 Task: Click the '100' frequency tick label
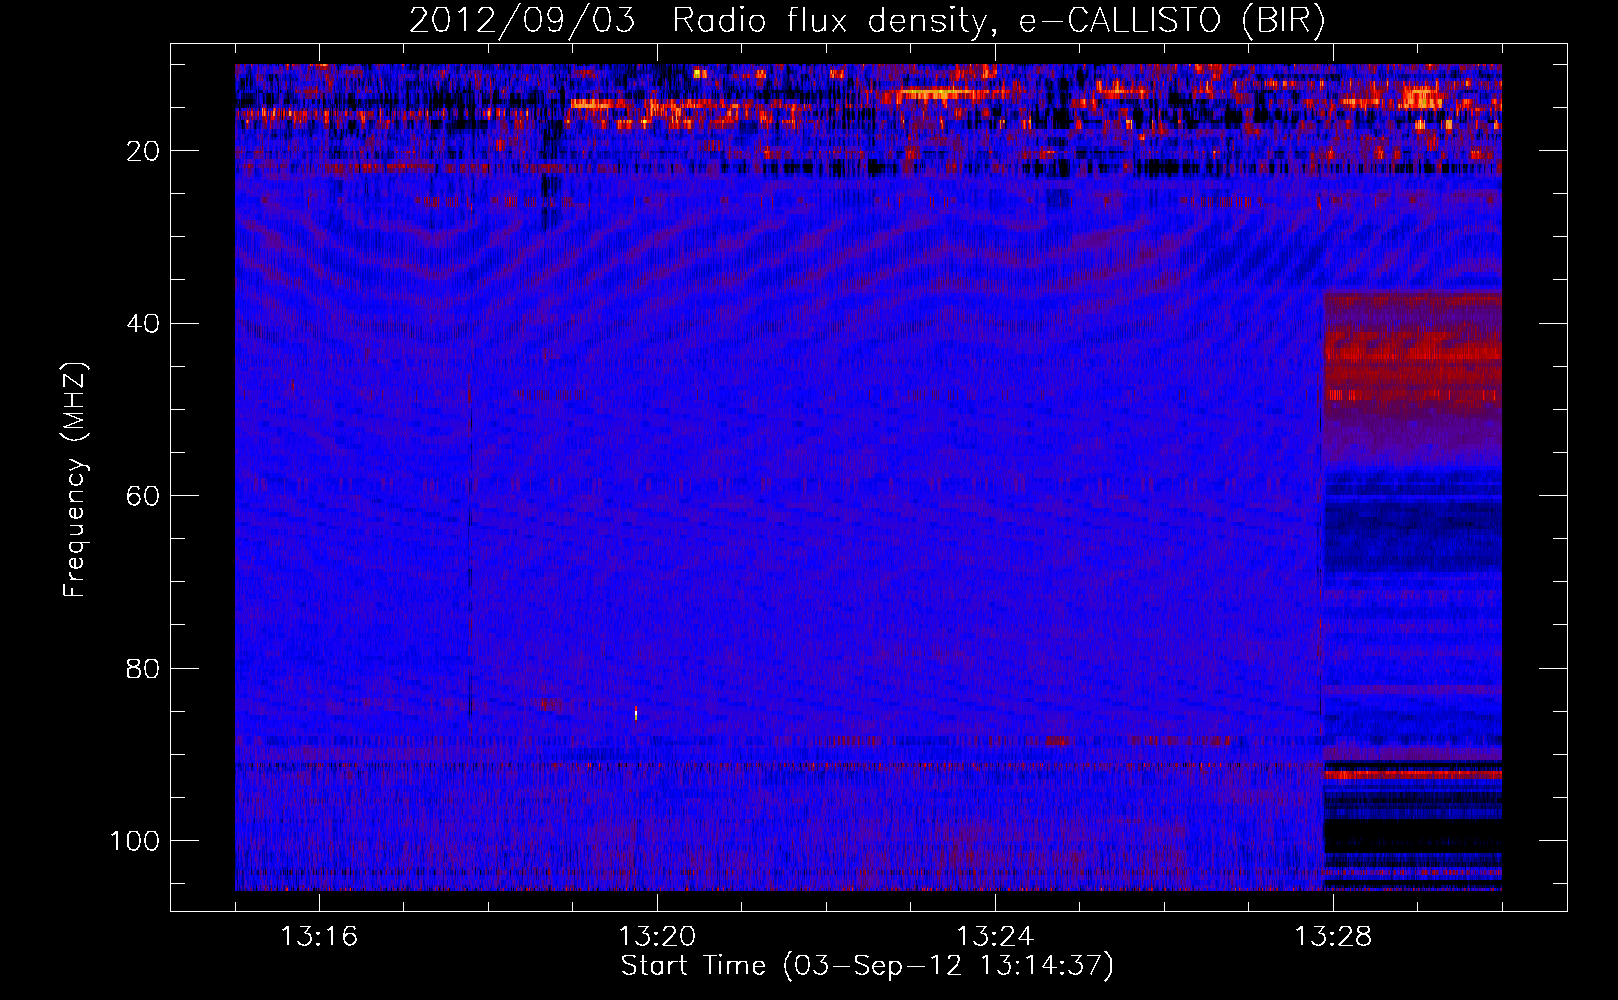point(136,841)
